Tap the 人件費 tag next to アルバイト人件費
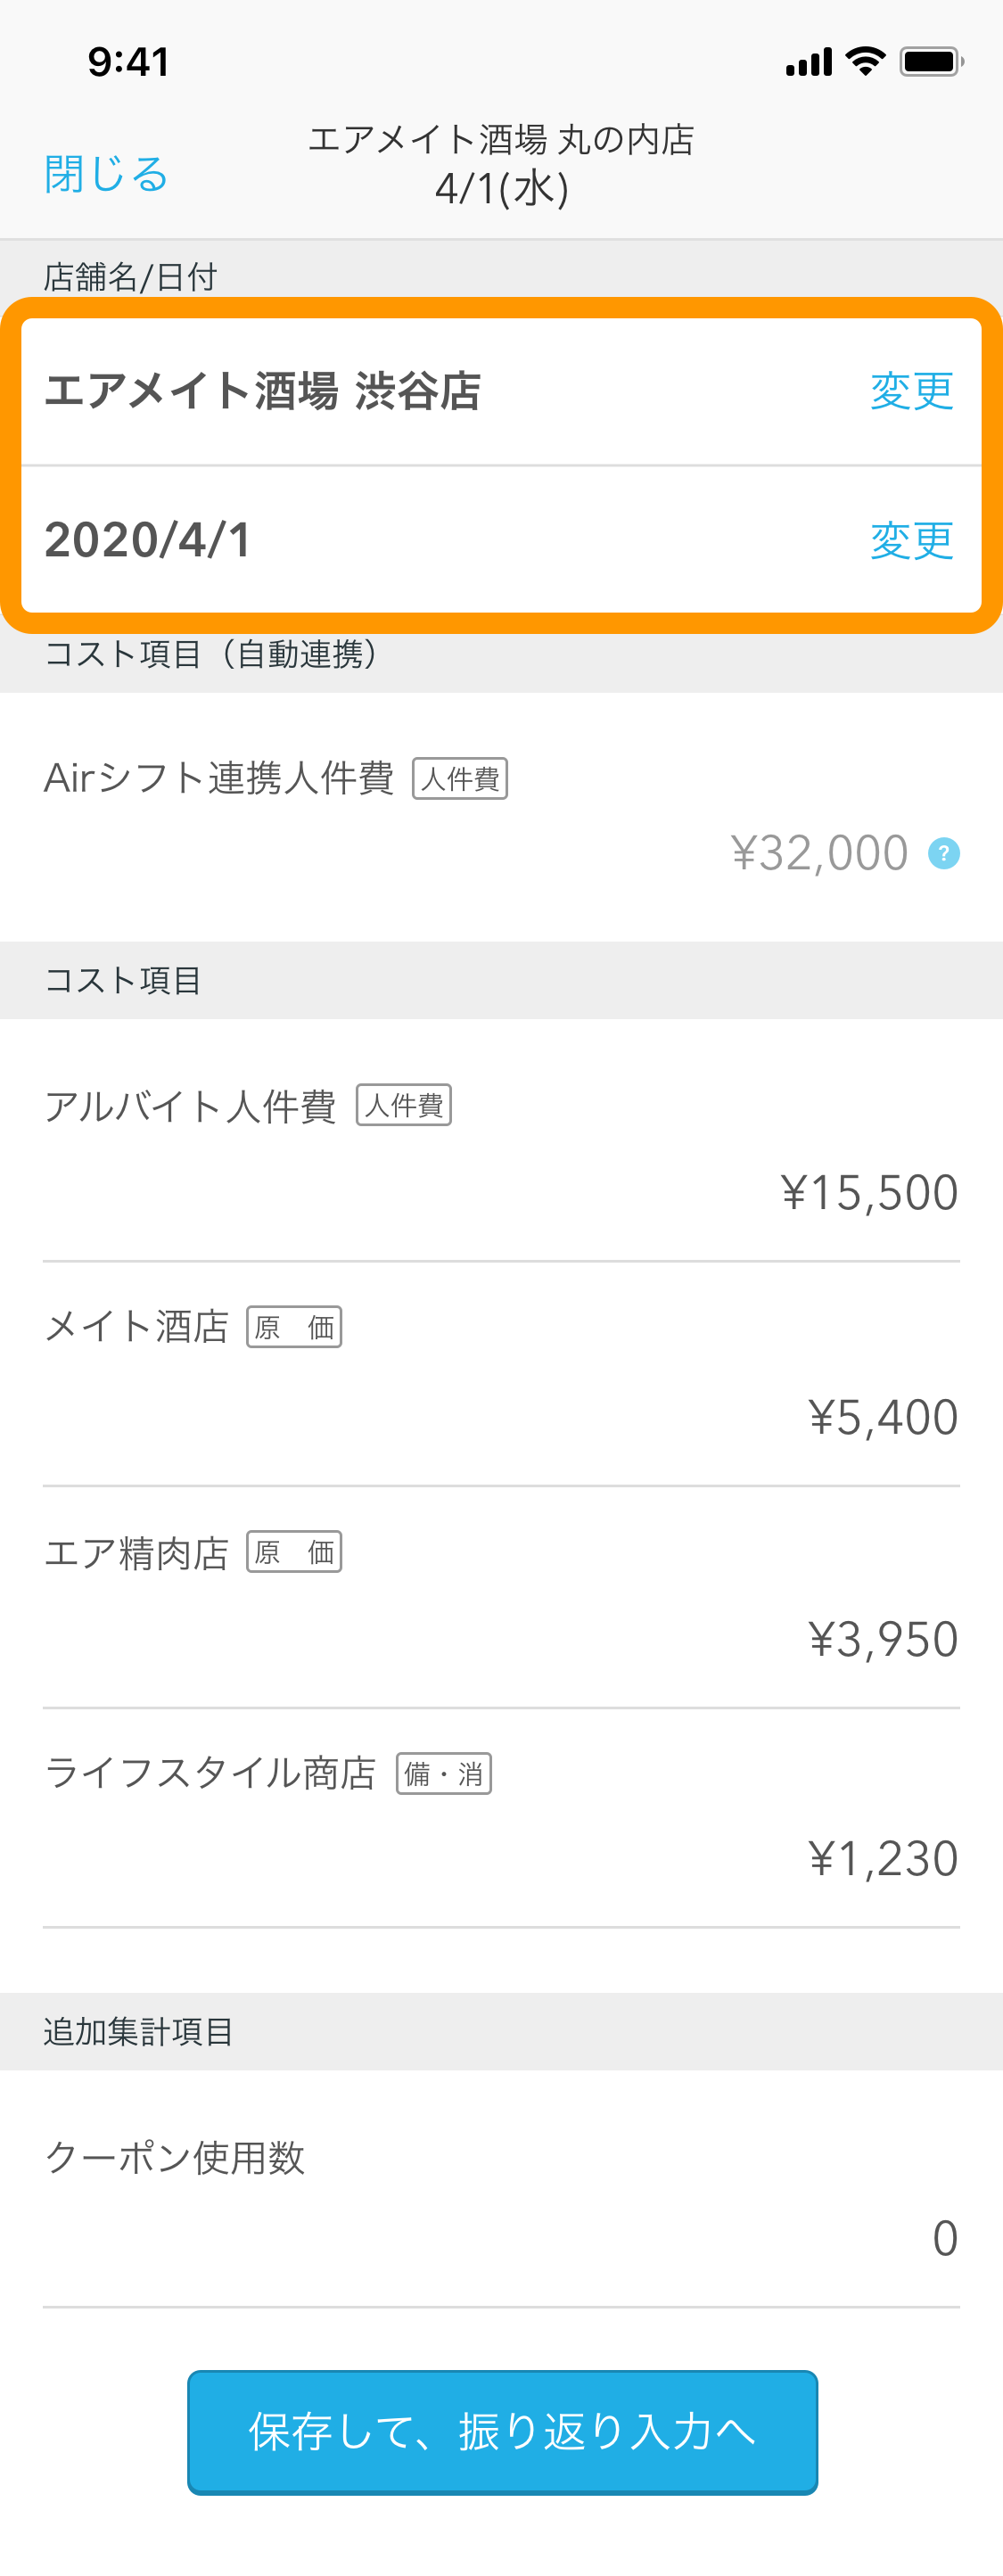 [404, 1105]
